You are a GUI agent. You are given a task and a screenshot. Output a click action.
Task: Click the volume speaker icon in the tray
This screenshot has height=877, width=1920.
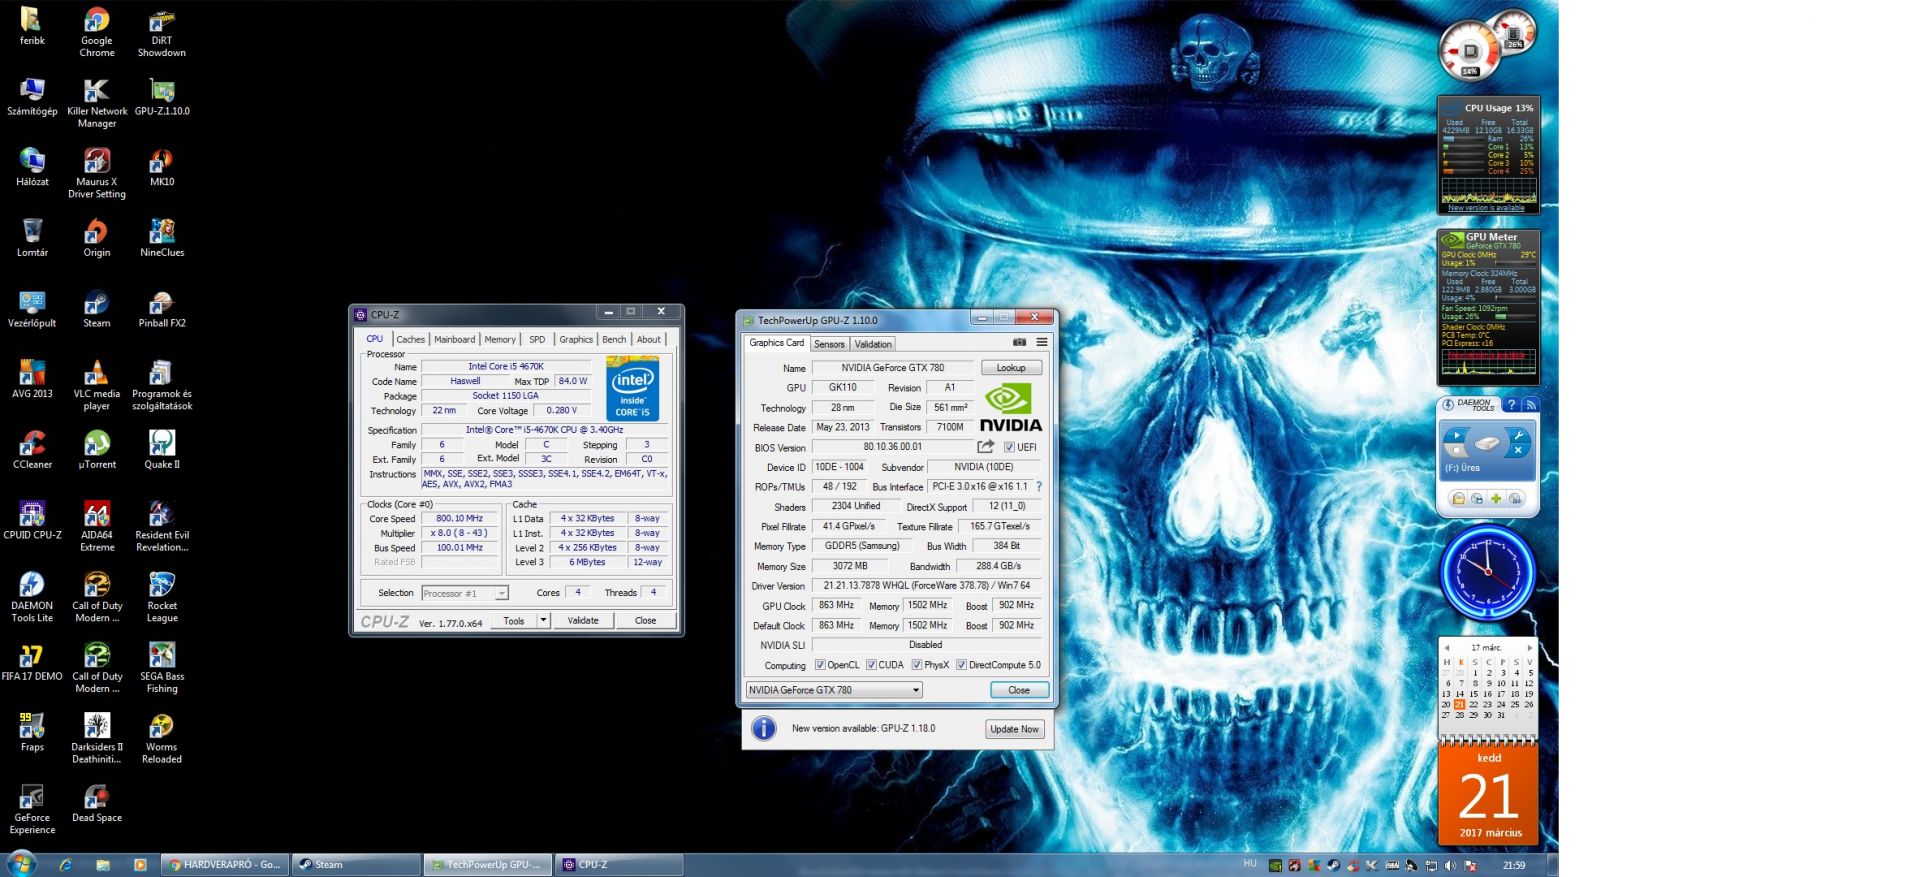pyautogui.click(x=1450, y=865)
